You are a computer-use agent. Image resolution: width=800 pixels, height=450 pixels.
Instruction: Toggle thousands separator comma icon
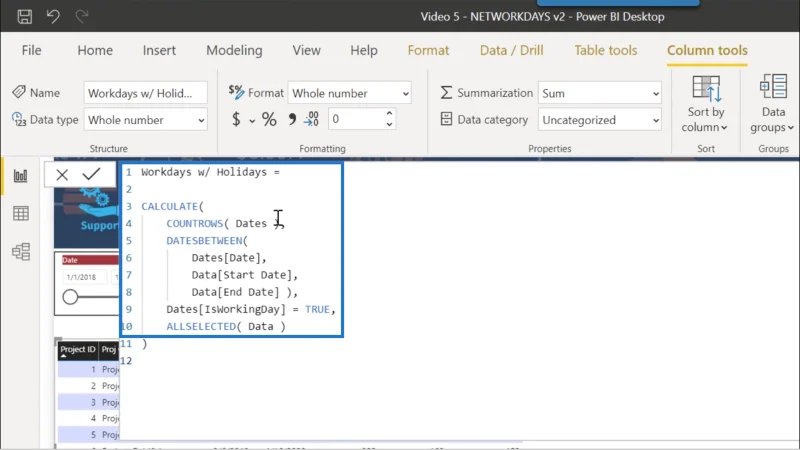pos(292,119)
